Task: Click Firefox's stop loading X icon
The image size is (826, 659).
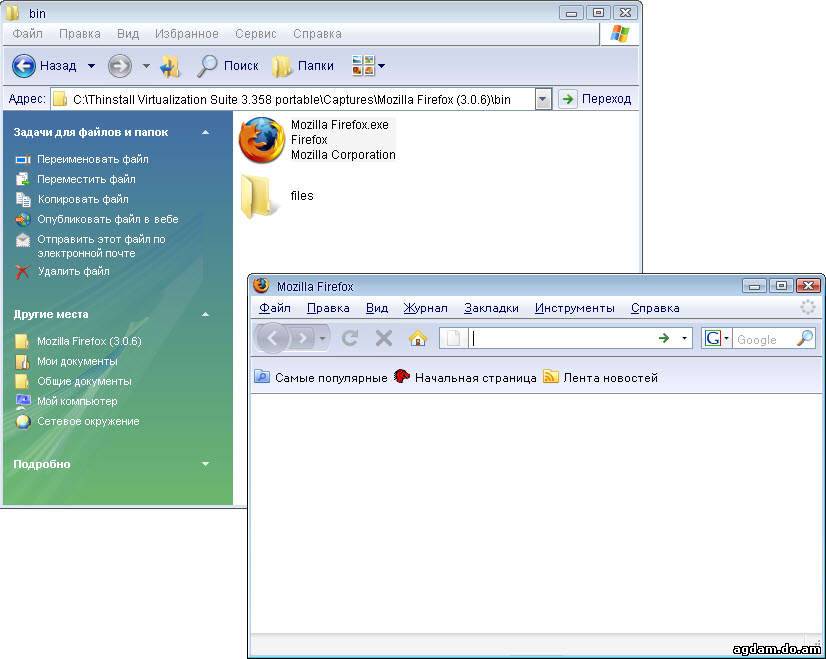Action: tap(384, 338)
